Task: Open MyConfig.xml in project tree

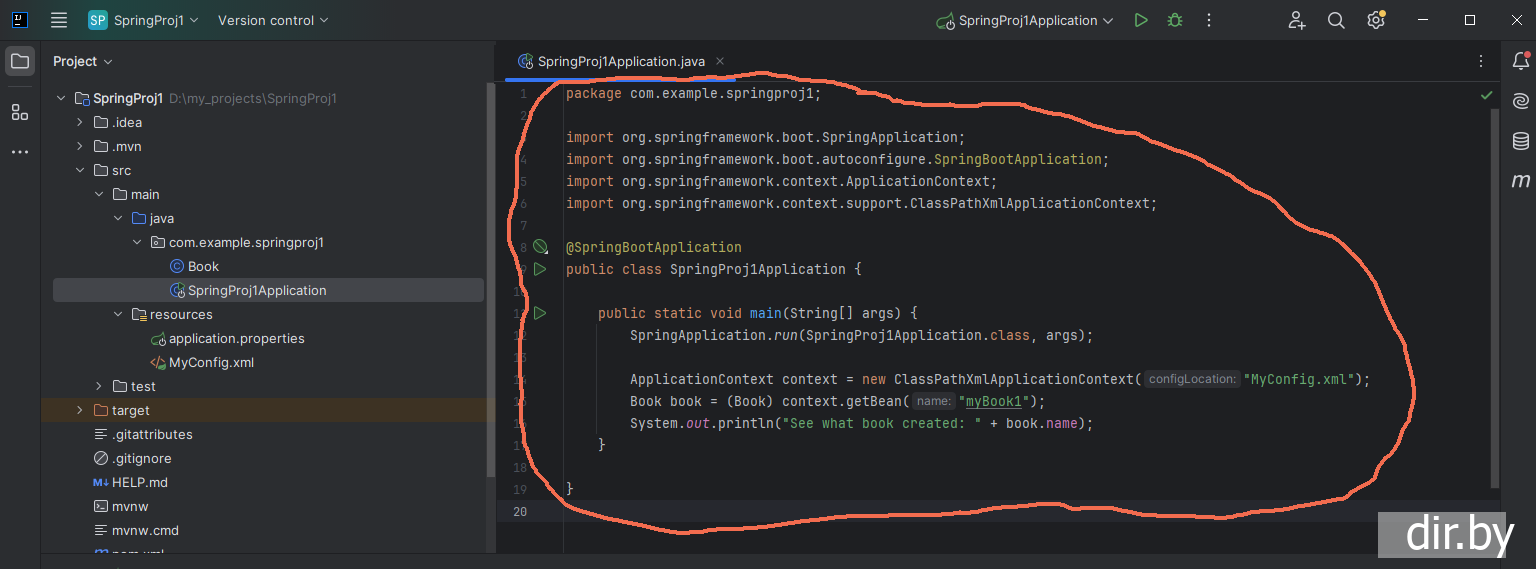Action: click(x=211, y=362)
